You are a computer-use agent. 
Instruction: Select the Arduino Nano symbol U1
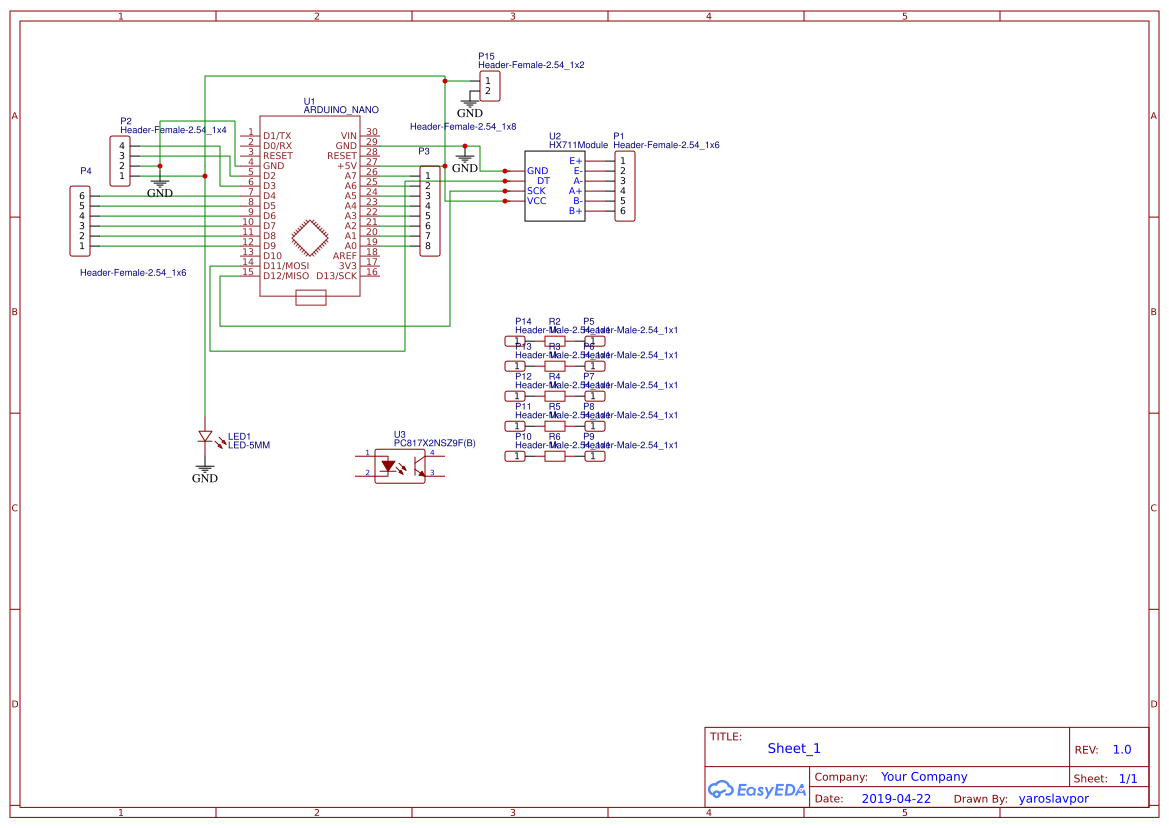pyautogui.click(x=310, y=200)
